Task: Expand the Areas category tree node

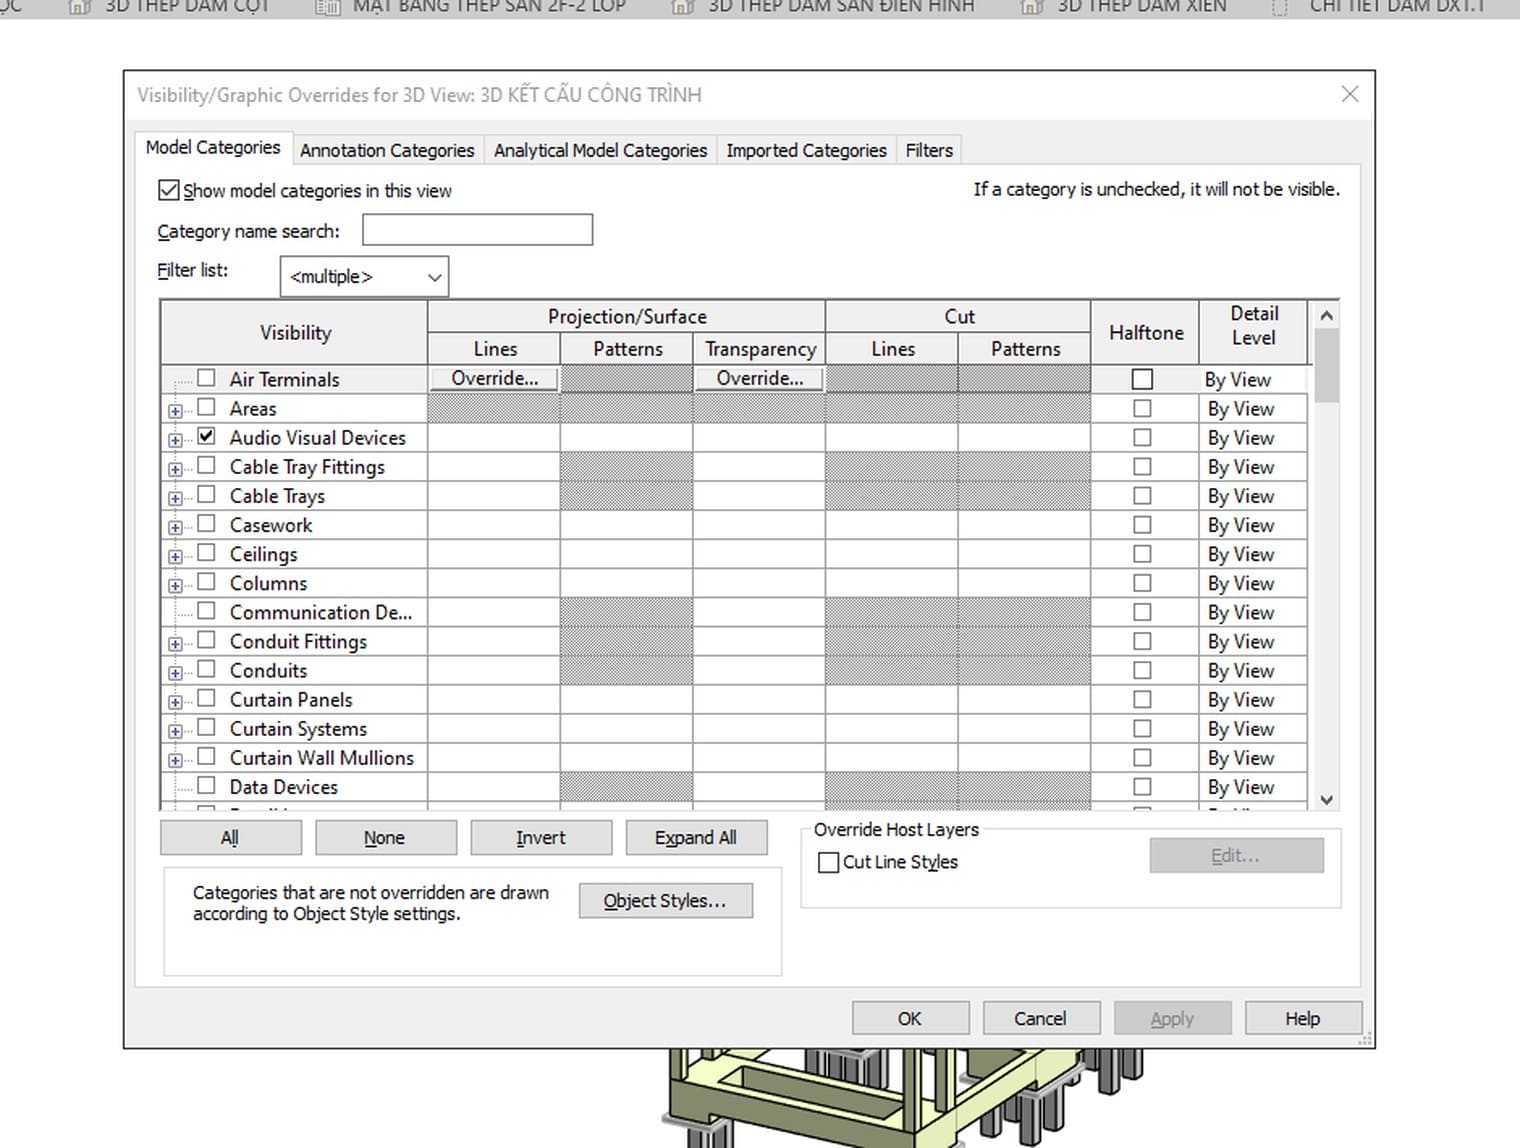Action: click(x=175, y=411)
